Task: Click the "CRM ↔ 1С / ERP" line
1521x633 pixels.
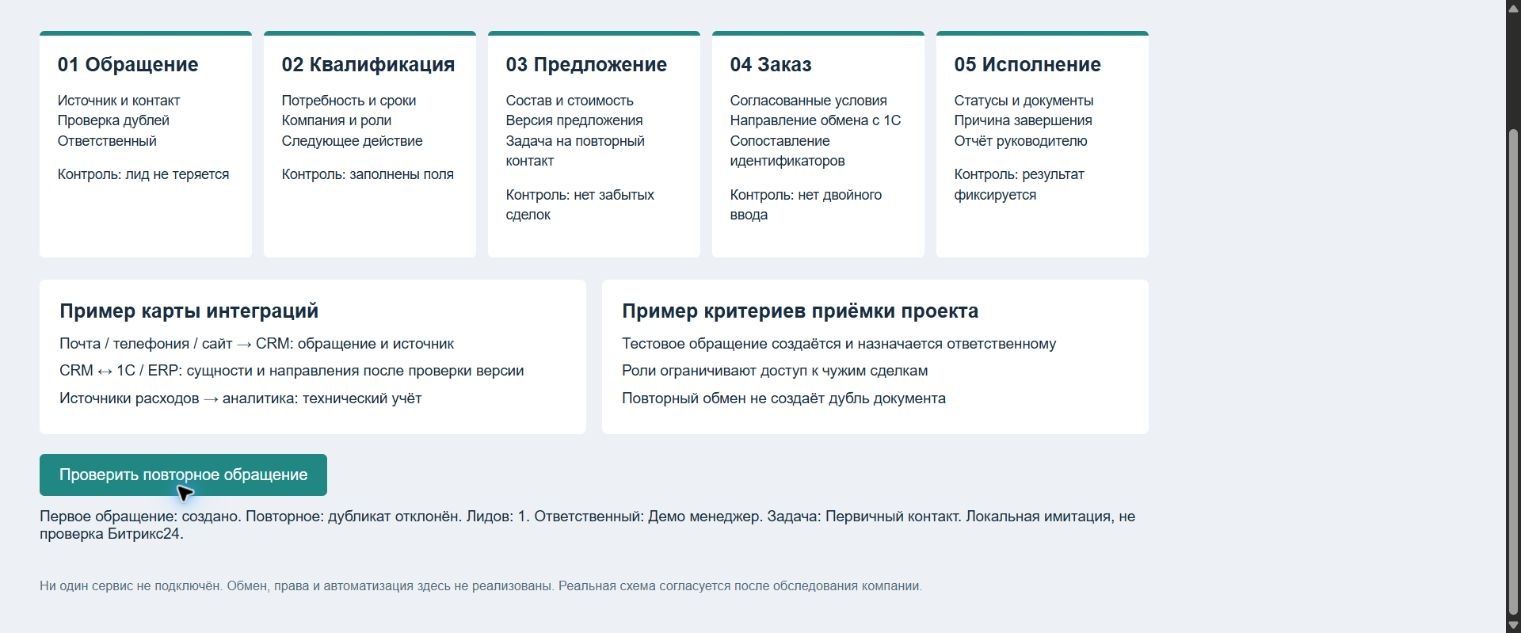Action: tap(292, 371)
